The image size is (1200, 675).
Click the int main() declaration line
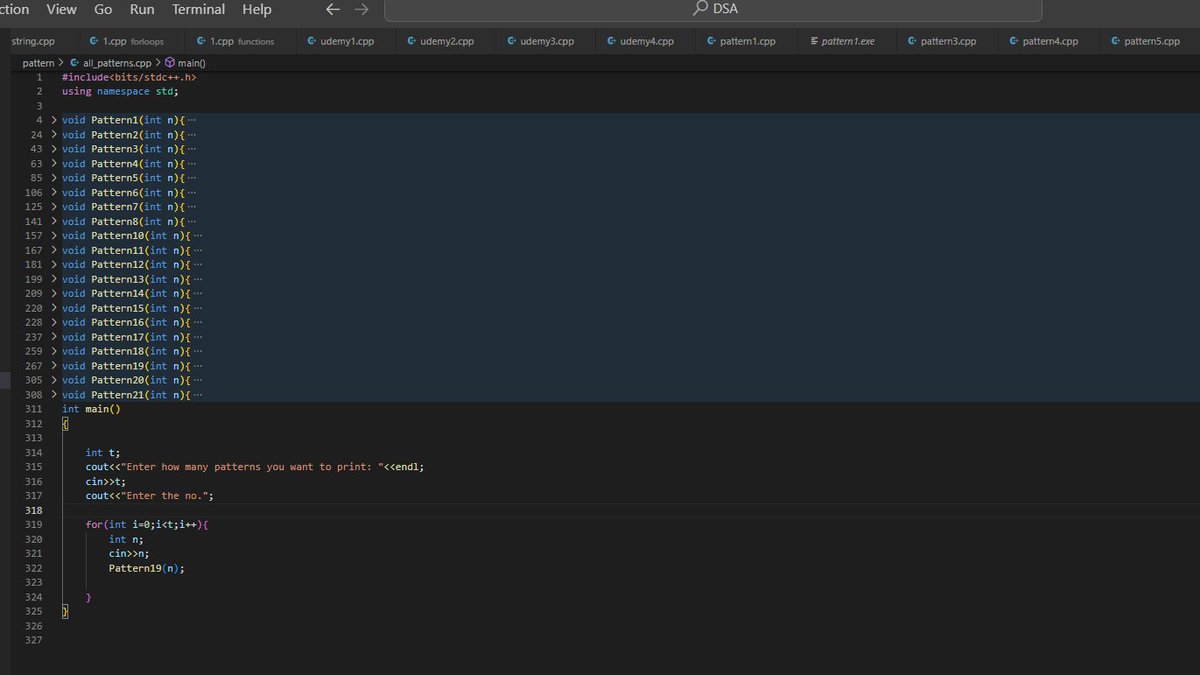(91, 409)
